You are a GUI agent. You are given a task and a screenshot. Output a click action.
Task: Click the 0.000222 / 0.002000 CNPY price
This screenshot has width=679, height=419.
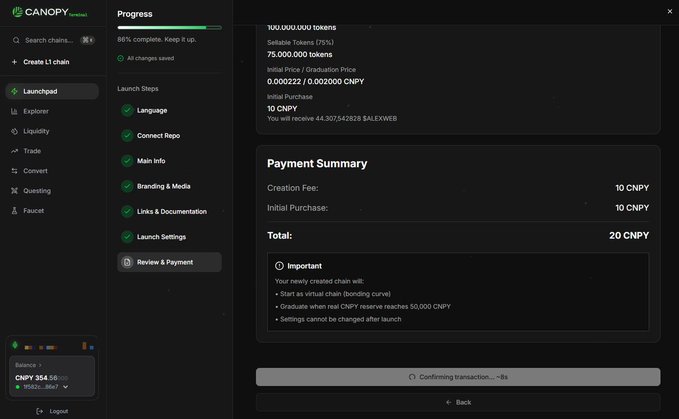click(x=315, y=81)
